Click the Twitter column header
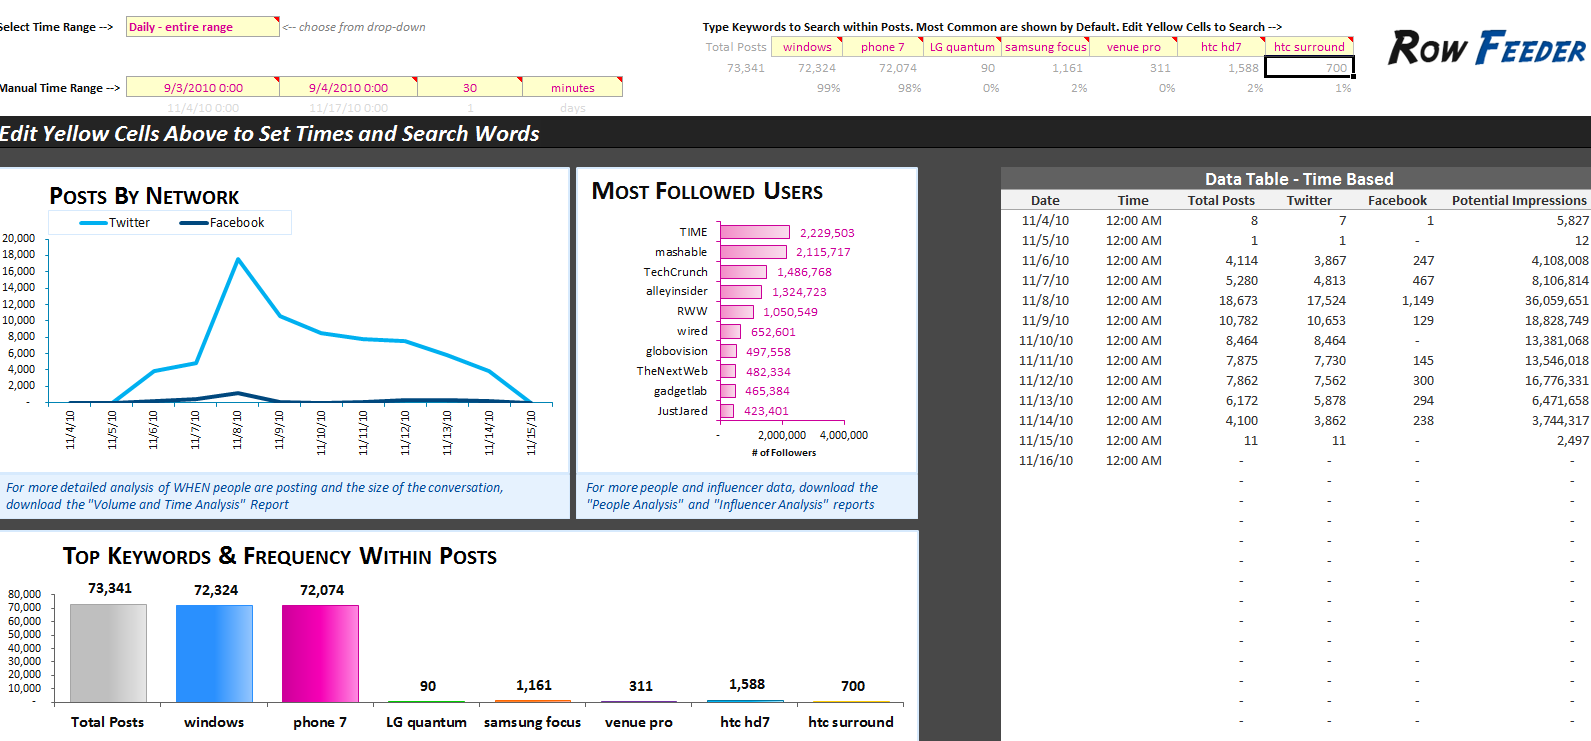The height and width of the screenshot is (741, 1591). (x=1309, y=200)
